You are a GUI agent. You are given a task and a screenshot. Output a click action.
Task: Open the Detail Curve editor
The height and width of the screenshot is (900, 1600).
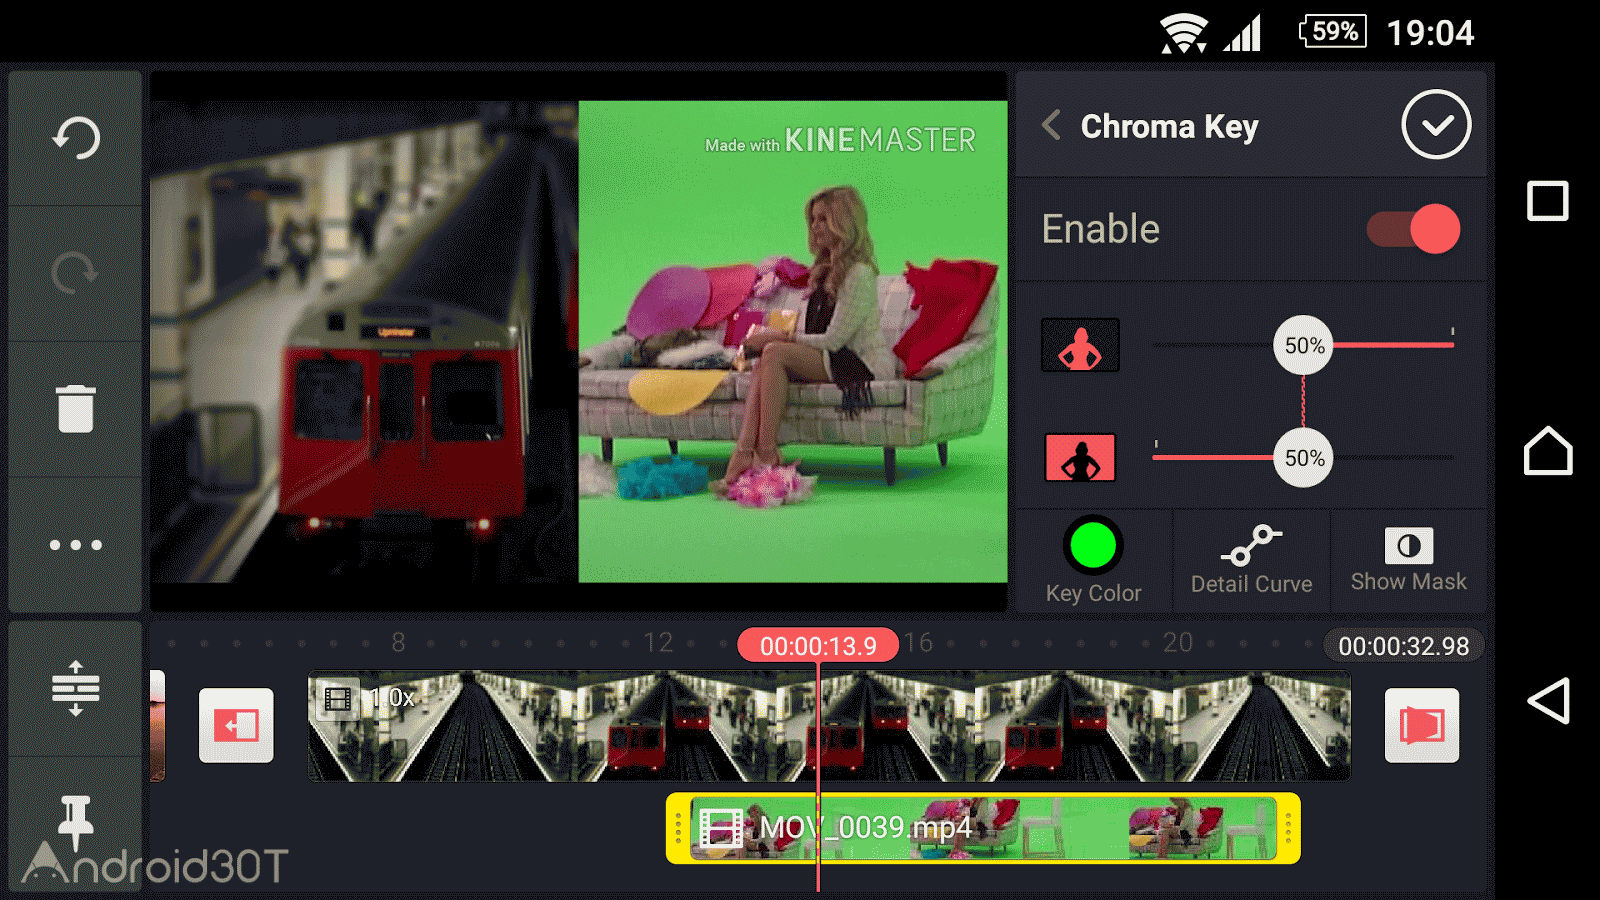pyautogui.click(x=1251, y=560)
